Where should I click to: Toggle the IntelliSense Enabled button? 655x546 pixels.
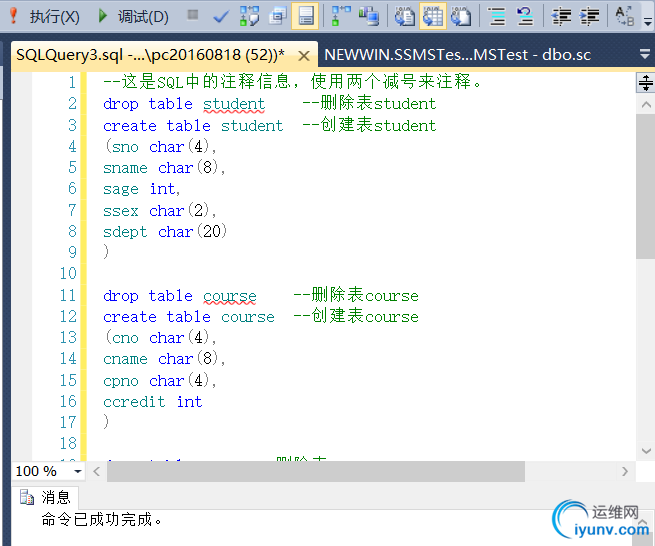(305, 16)
